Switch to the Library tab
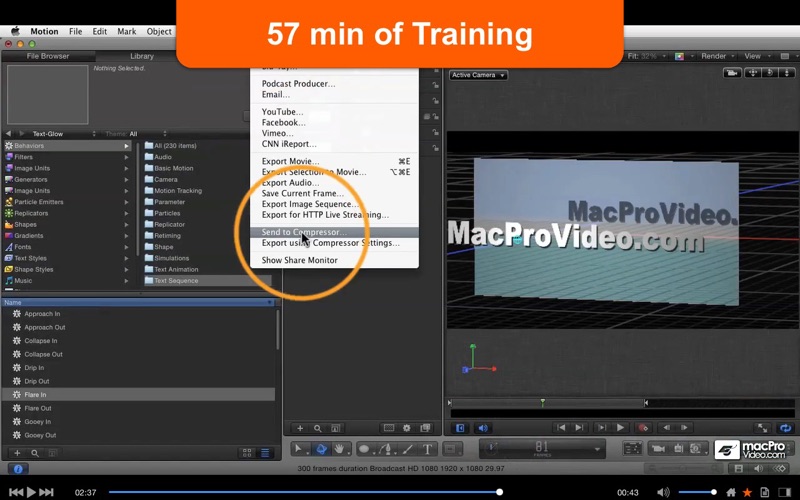The image size is (800, 500). point(141,56)
